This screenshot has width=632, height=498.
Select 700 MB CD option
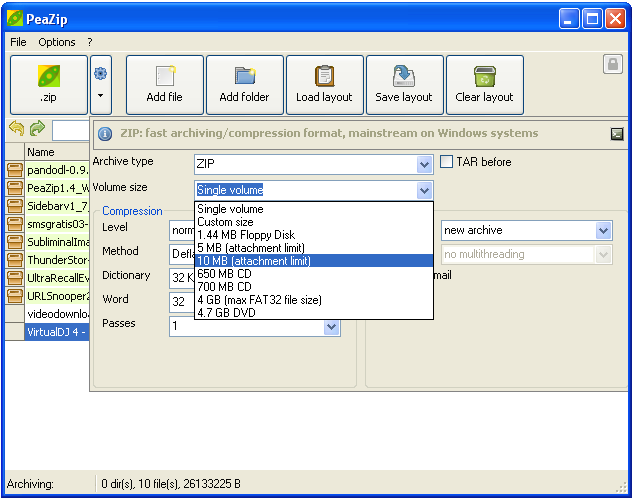point(314,286)
